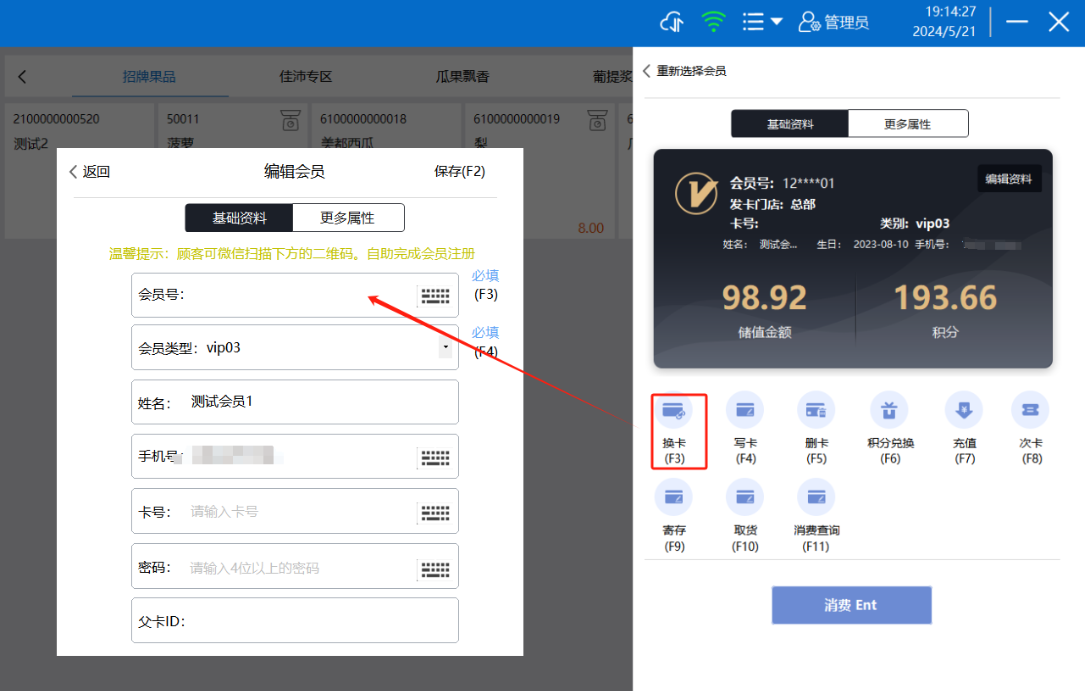This screenshot has height=691, width=1085.
Task: Click the gold V member logo
Action: click(697, 194)
